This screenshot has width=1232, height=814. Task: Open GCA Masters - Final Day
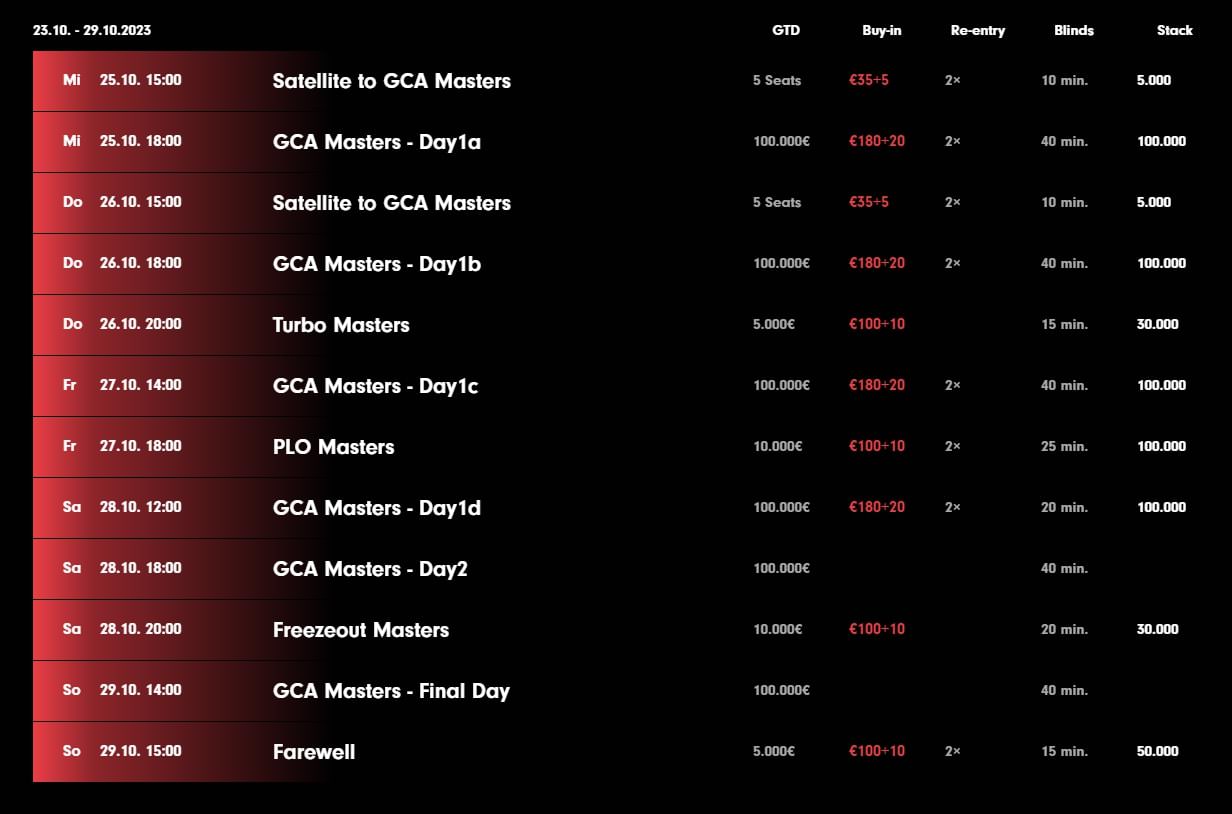(391, 691)
